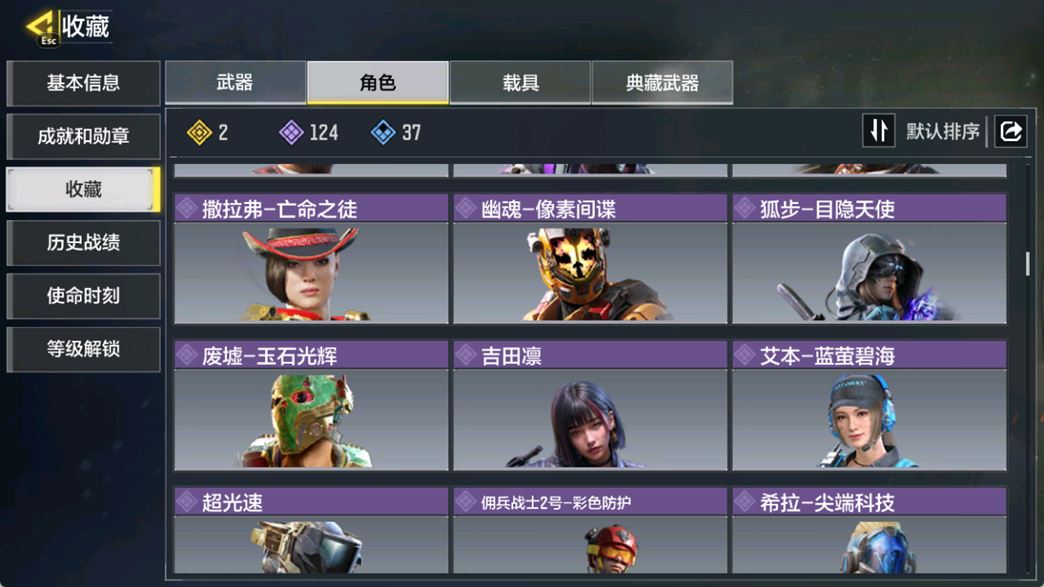Click the rarity diamond on 吉田凛 card
1044x587 pixels.
465,355
